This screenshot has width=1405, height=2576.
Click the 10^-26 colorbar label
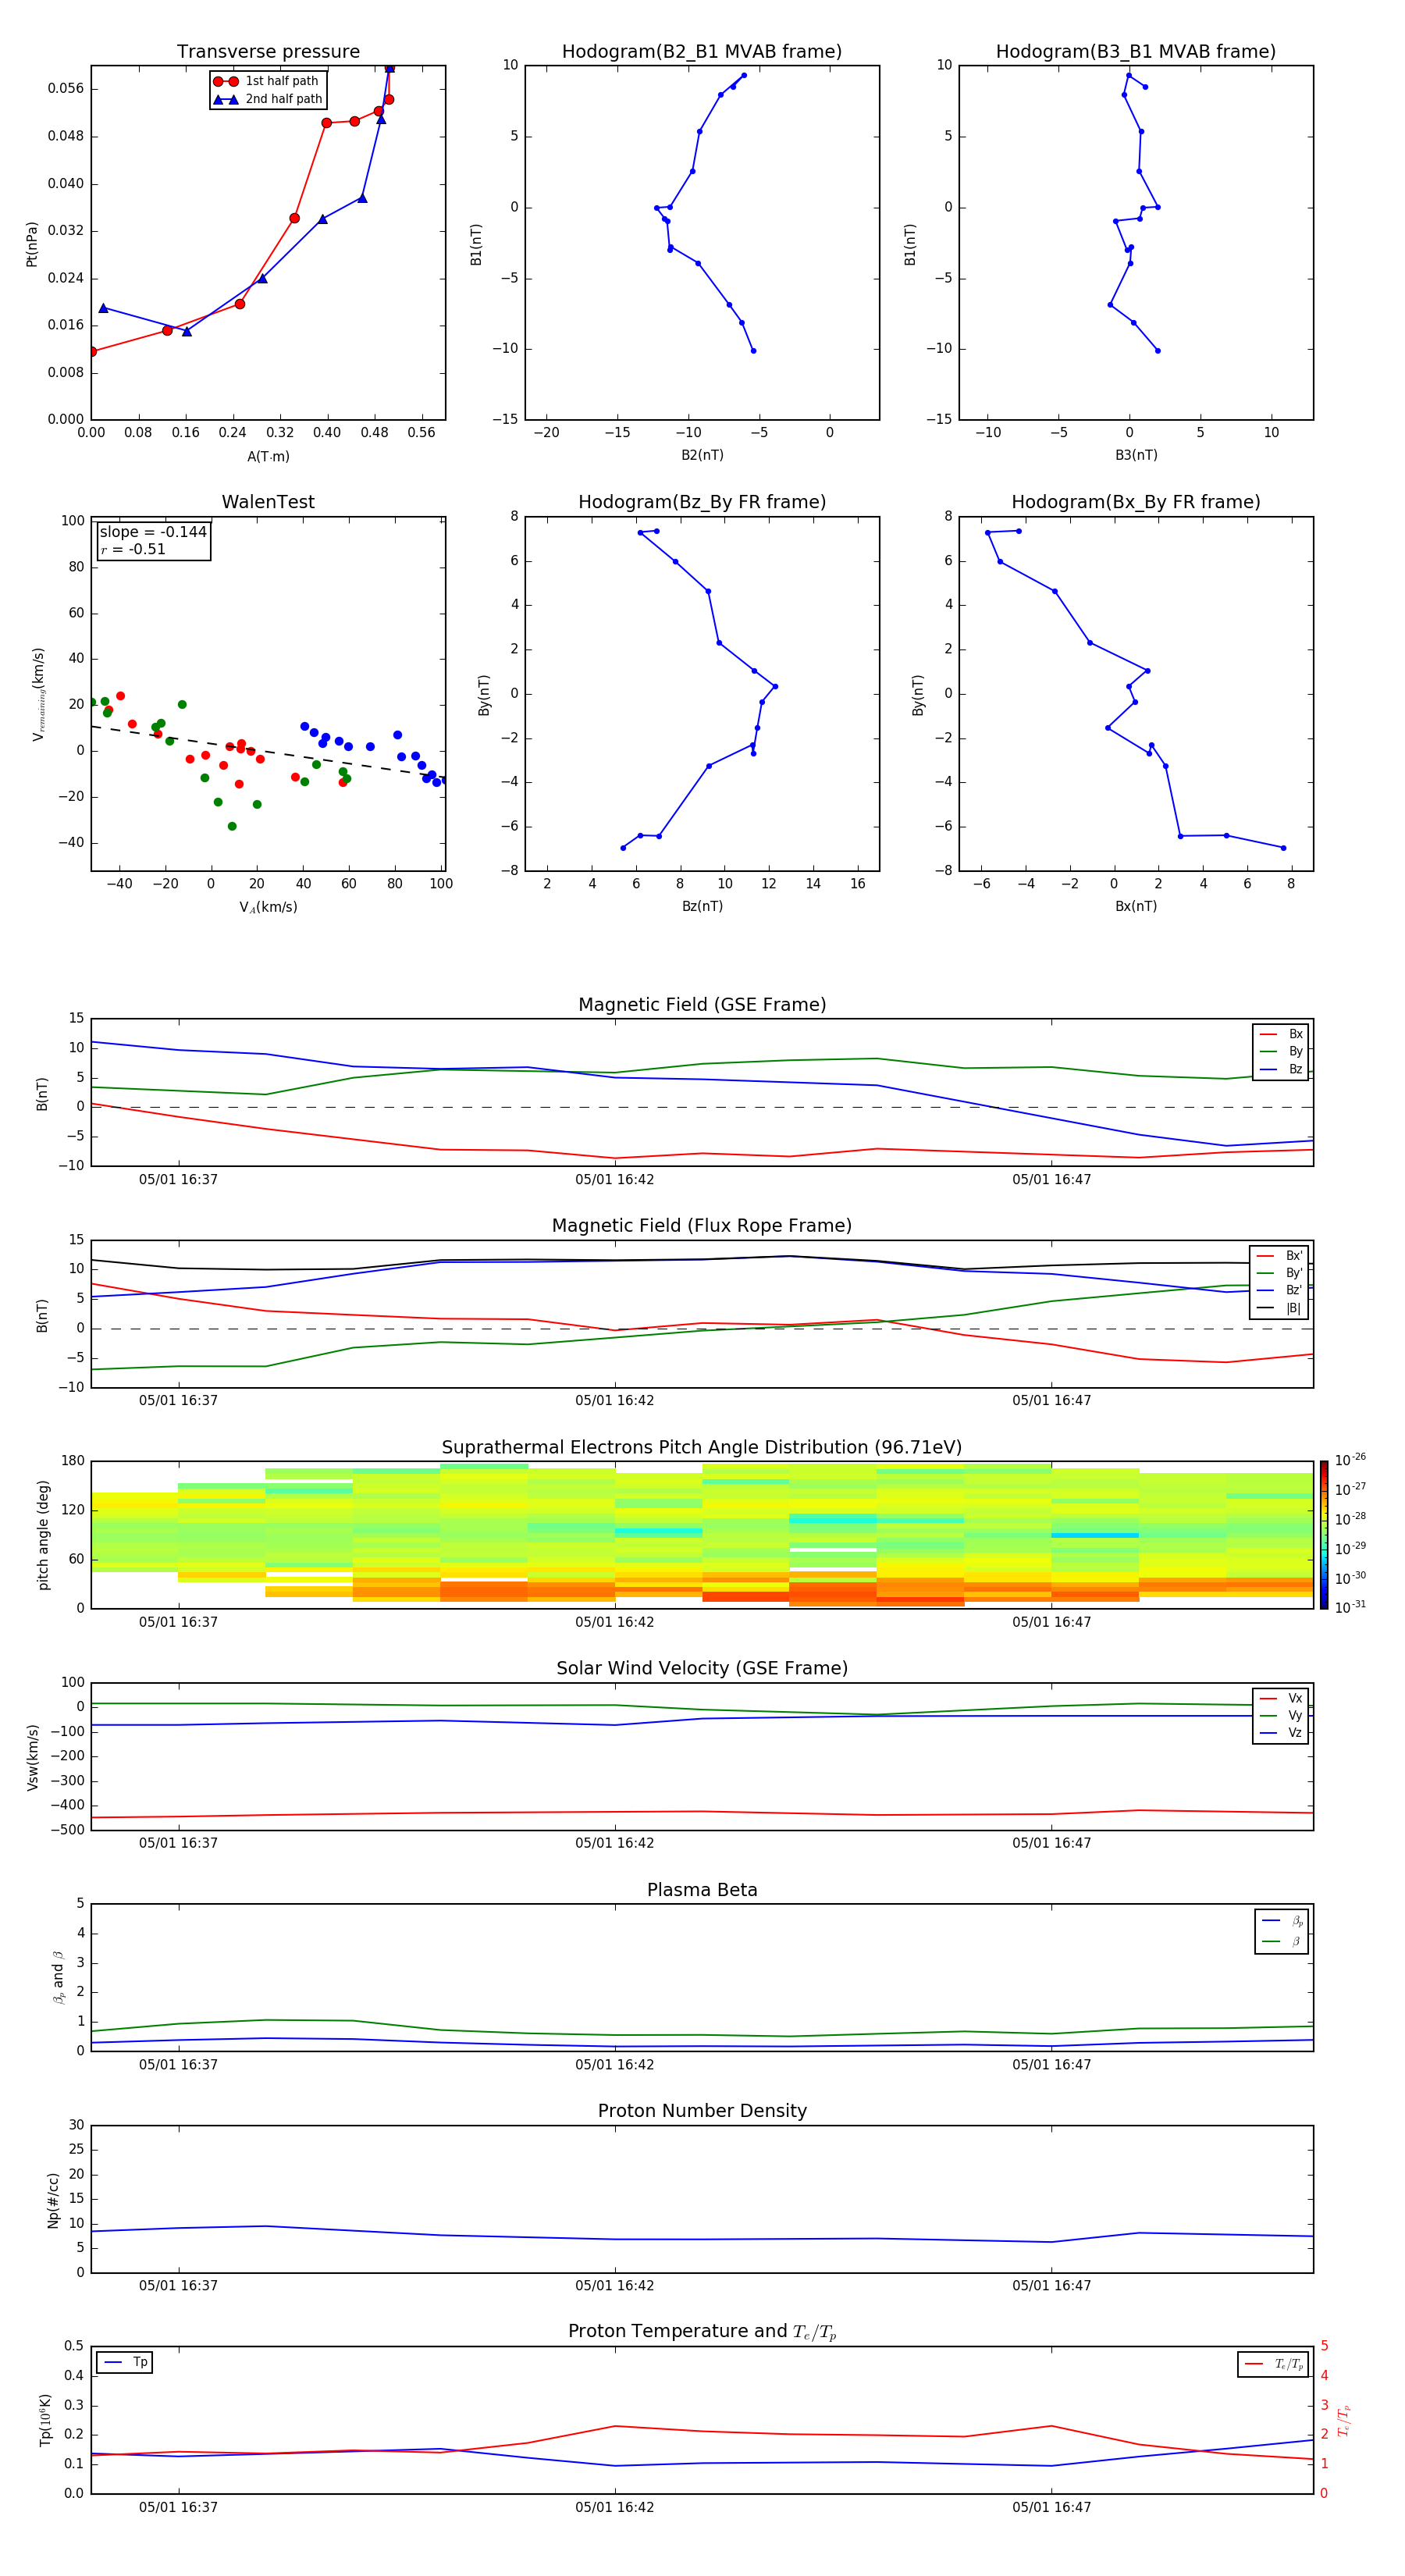(x=1350, y=1460)
